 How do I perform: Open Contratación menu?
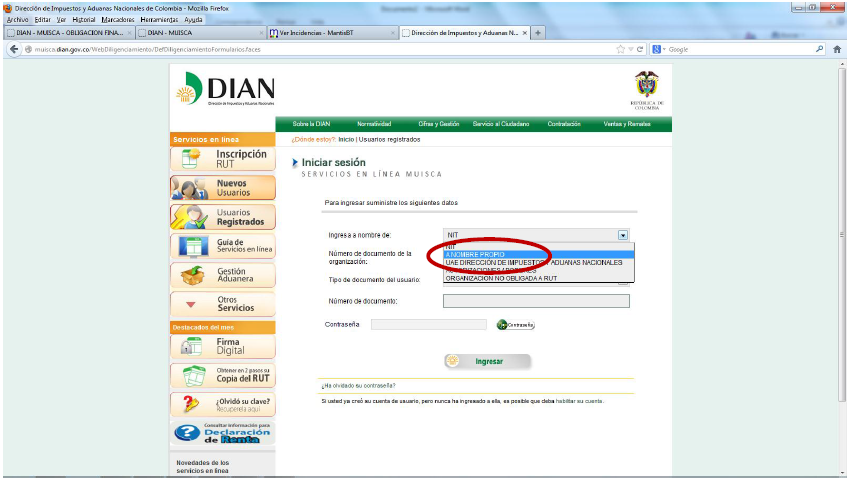pos(564,124)
